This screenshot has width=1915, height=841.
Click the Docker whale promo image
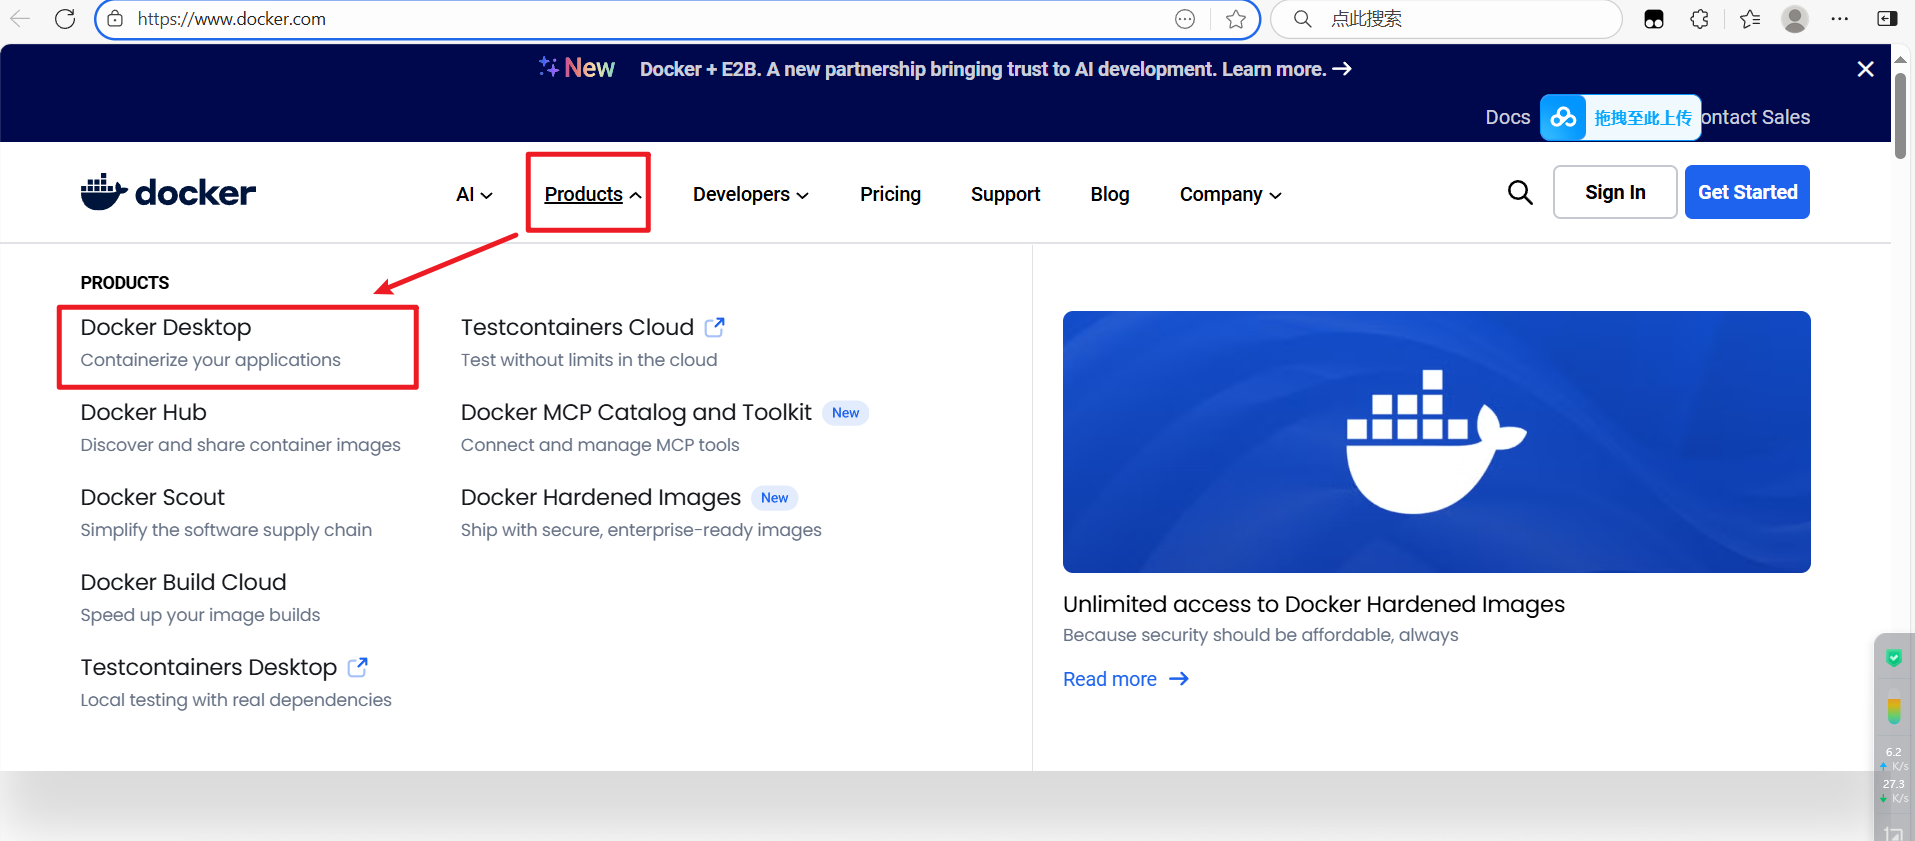point(1436,442)
